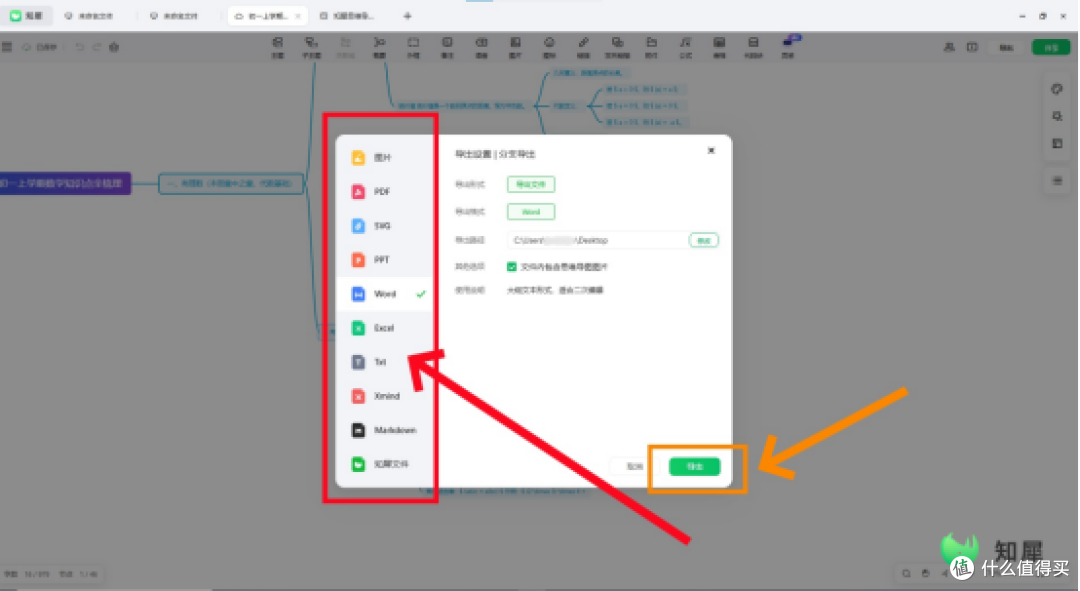Select the PPT export format

pos(384,260)
